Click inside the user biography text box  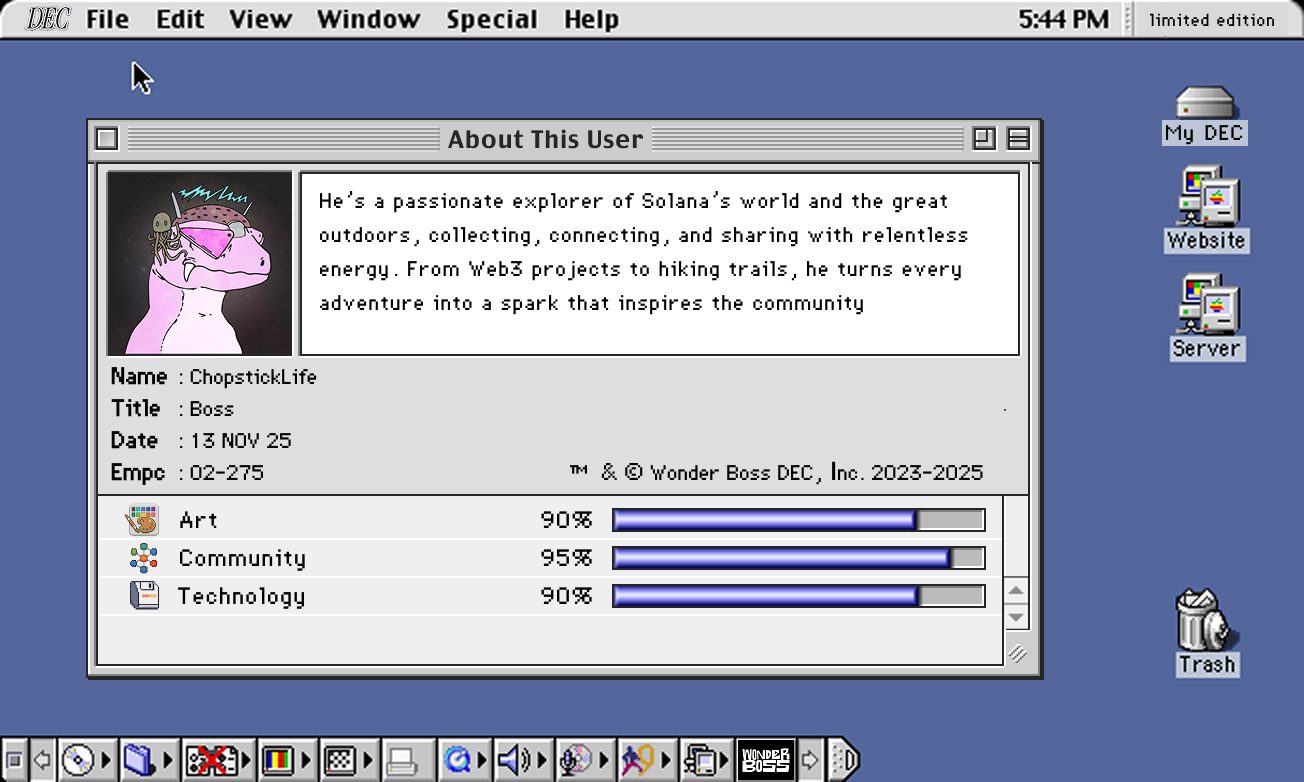660,263
